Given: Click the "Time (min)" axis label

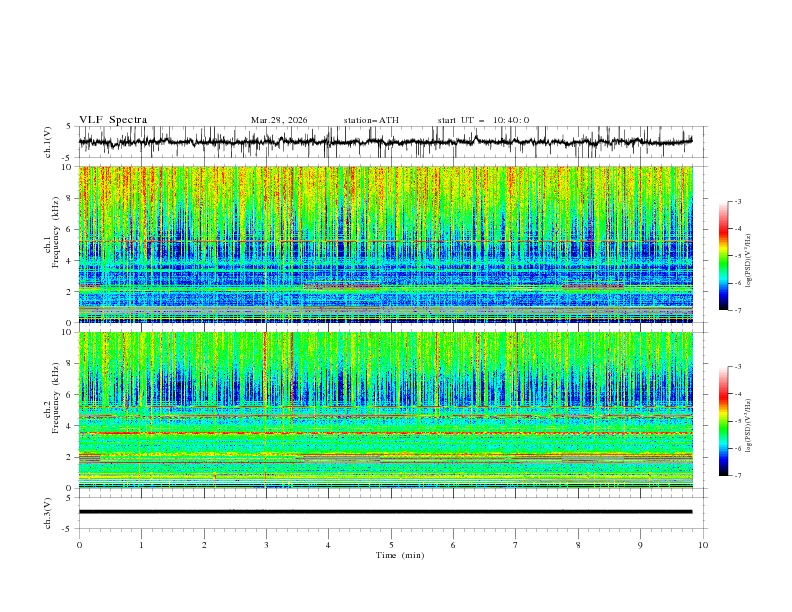Looking at the screenshot, I should click(400, 555).
